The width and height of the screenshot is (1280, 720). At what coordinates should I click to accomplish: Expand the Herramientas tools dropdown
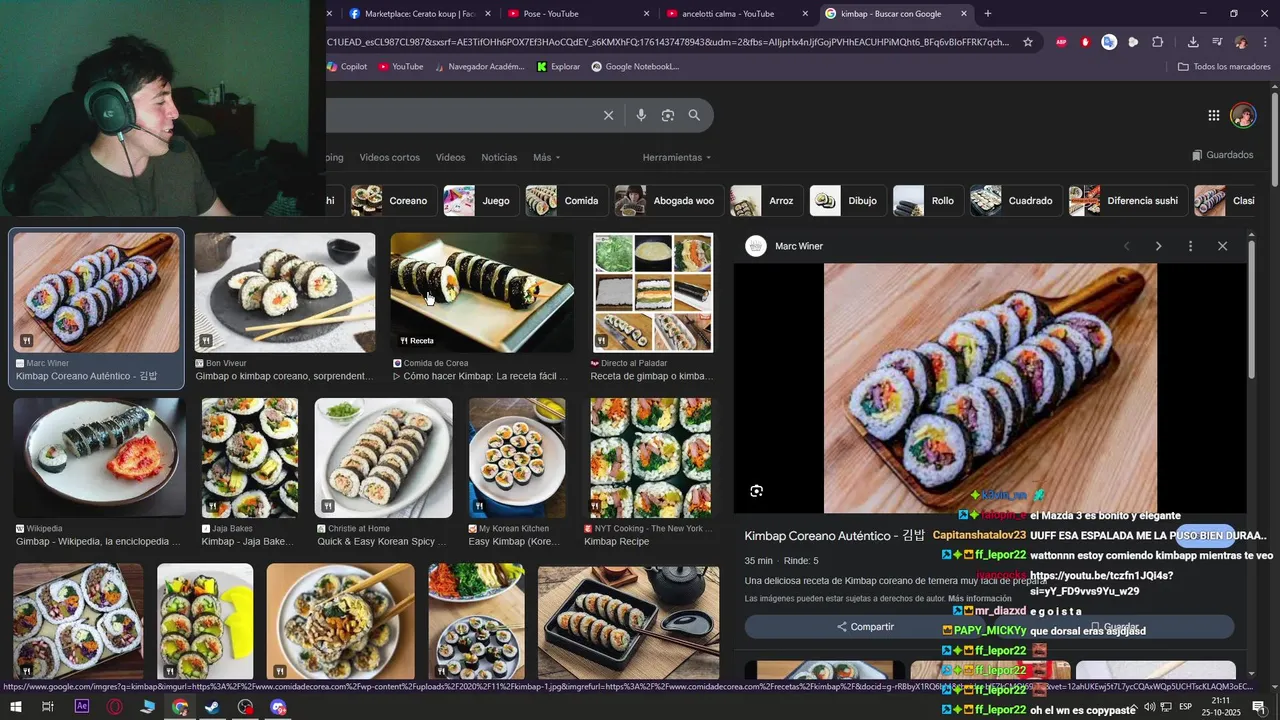[x=677, y=157]
